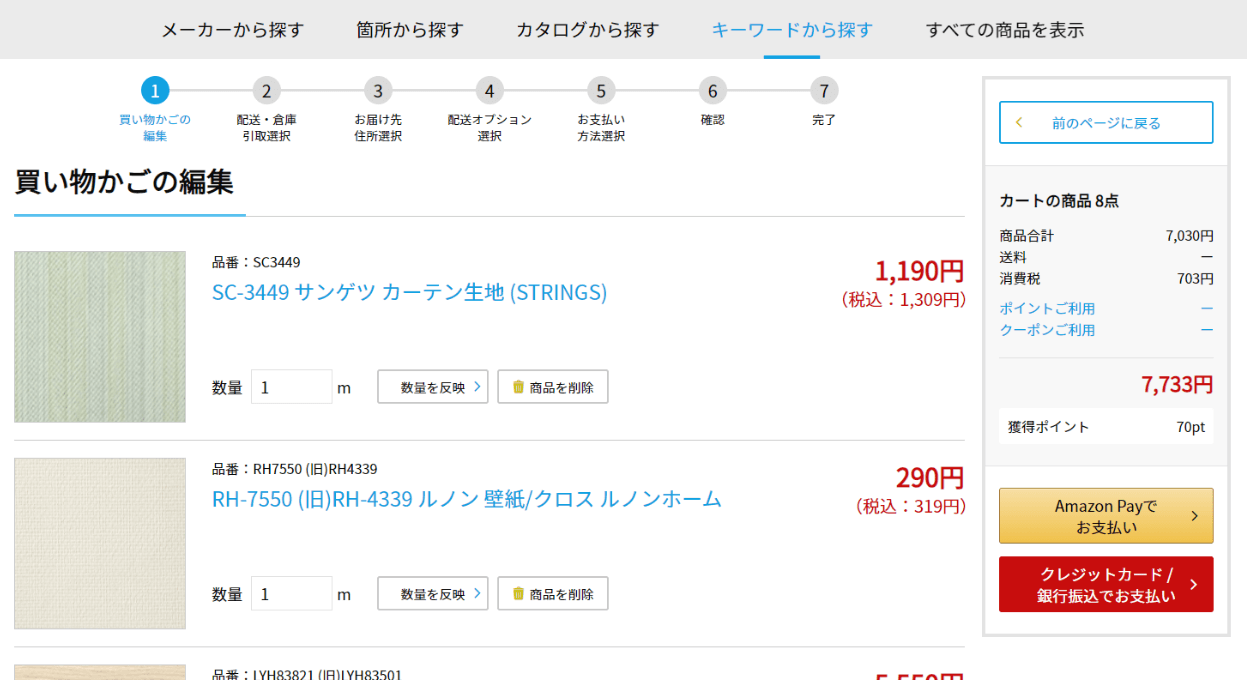
Task: Click quantity field for SC-3449 curtain fabric
Action: (291, 387)
